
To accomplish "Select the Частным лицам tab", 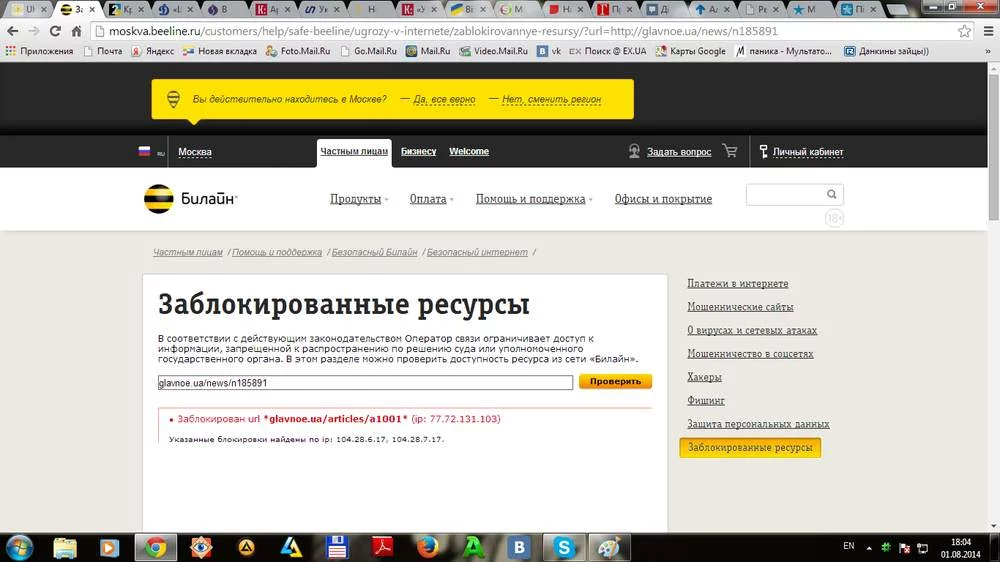I will (x=353, y=152).
